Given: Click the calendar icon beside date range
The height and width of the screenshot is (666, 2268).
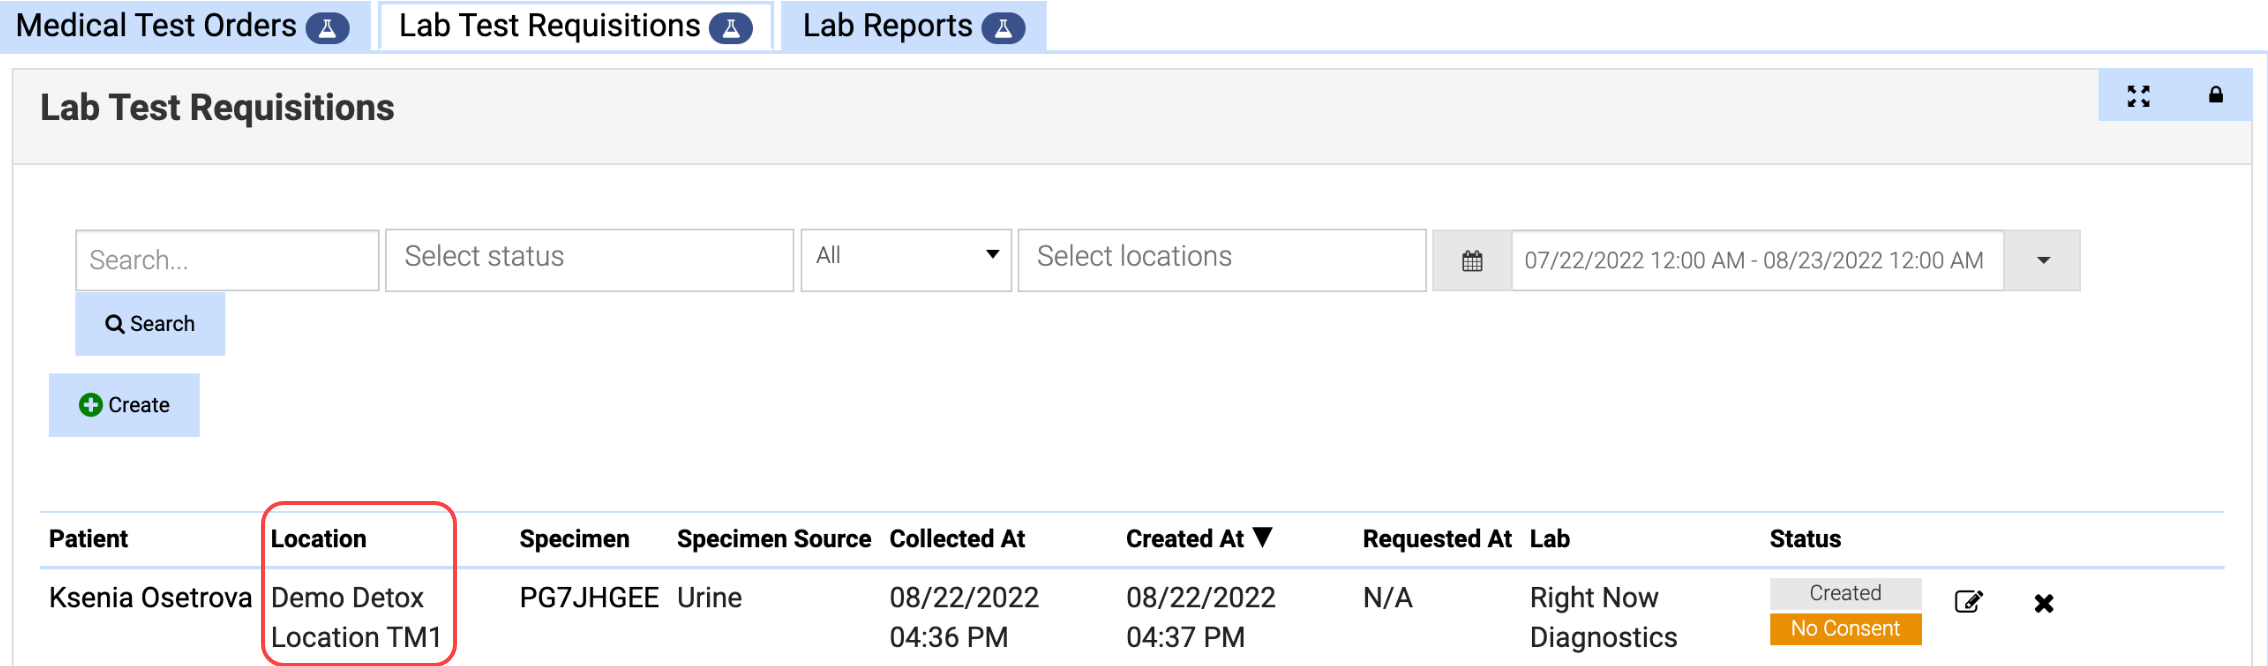Looking at the screenshot, I should 1472,261.
